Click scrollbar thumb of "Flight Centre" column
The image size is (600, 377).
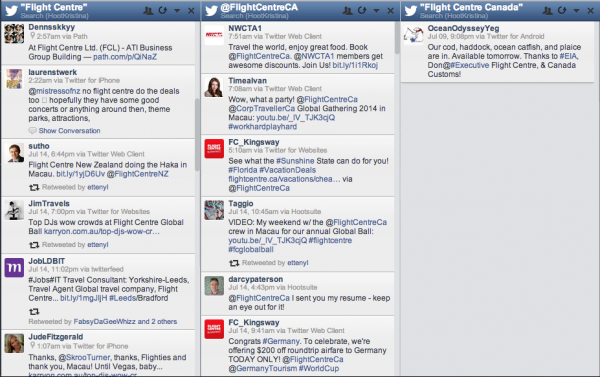pos(197,134)
